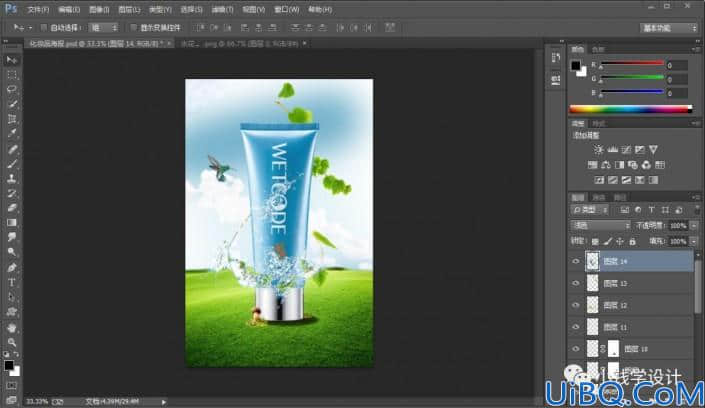Click the layer 10 mask thumbnail
The image size is (705, 408).
pyautogui.click(x=613, y=349)
